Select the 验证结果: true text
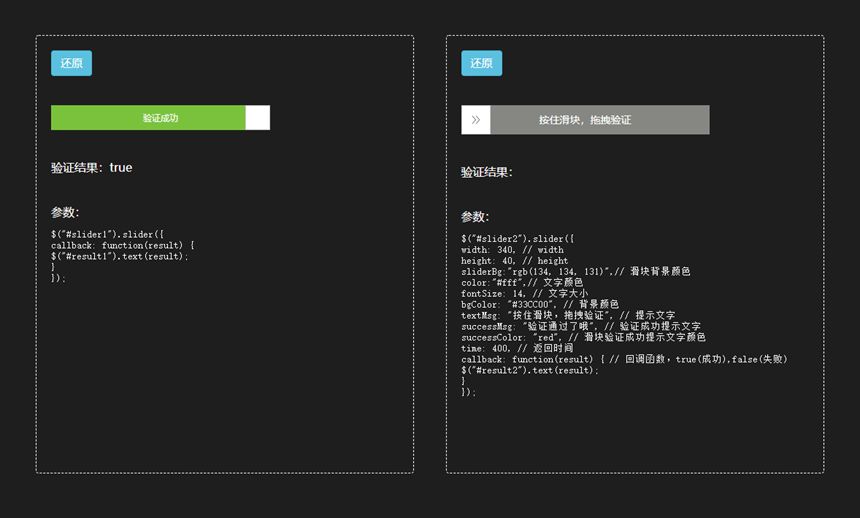 (x=92, y=168)
